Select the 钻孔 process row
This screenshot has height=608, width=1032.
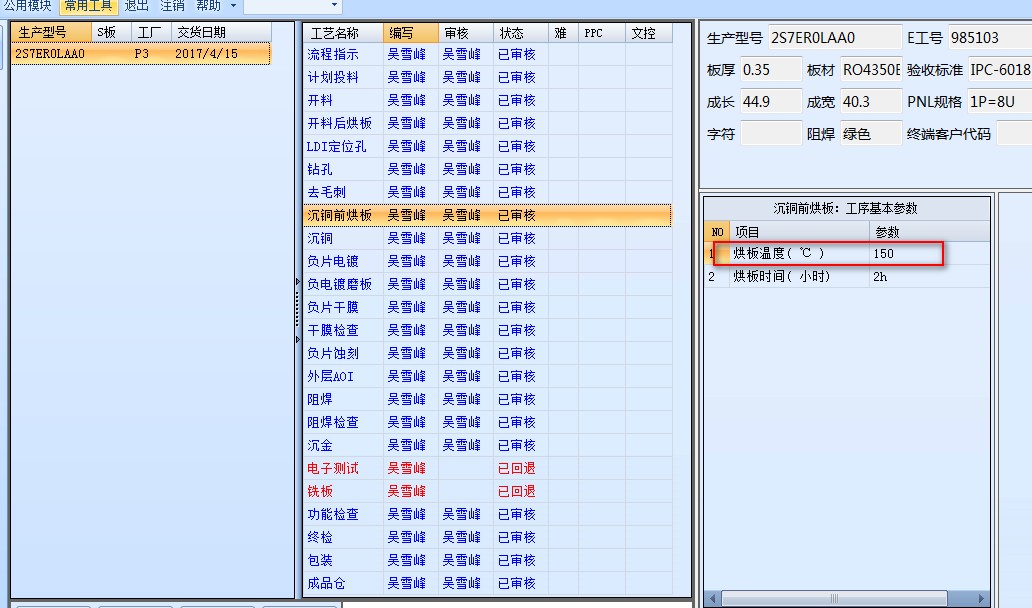(488, 169)
